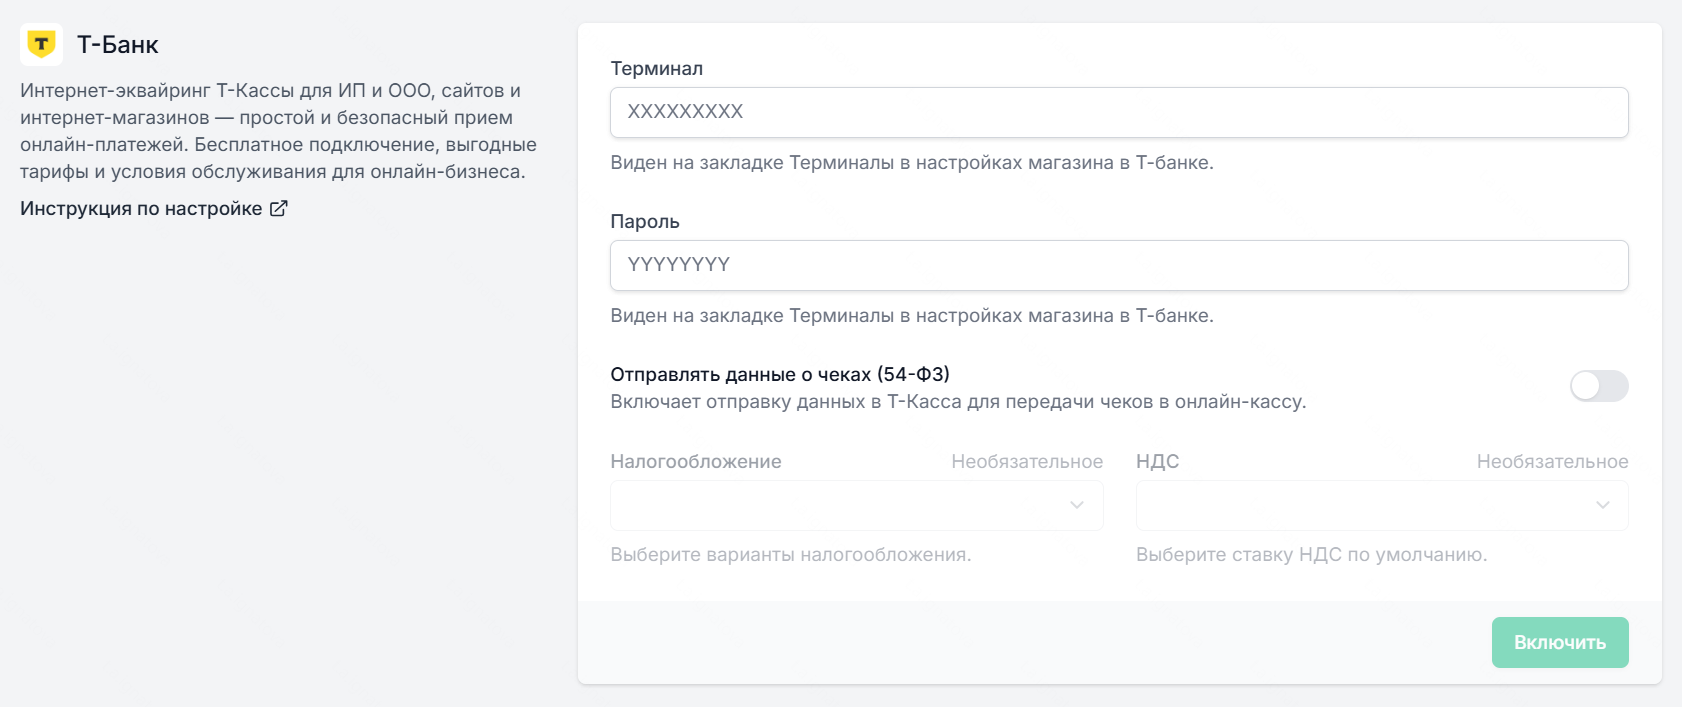The image size is (1682, 707).
Task: Click the Интернет-эквайринг Т-Кассы description paragraph
Action: (279, 131)
